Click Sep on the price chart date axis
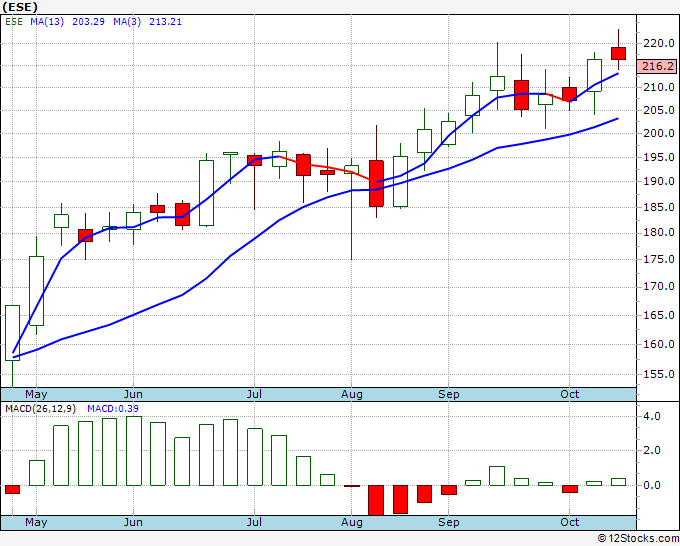This screenshot has width=680, height=546. tap(448, 394)
